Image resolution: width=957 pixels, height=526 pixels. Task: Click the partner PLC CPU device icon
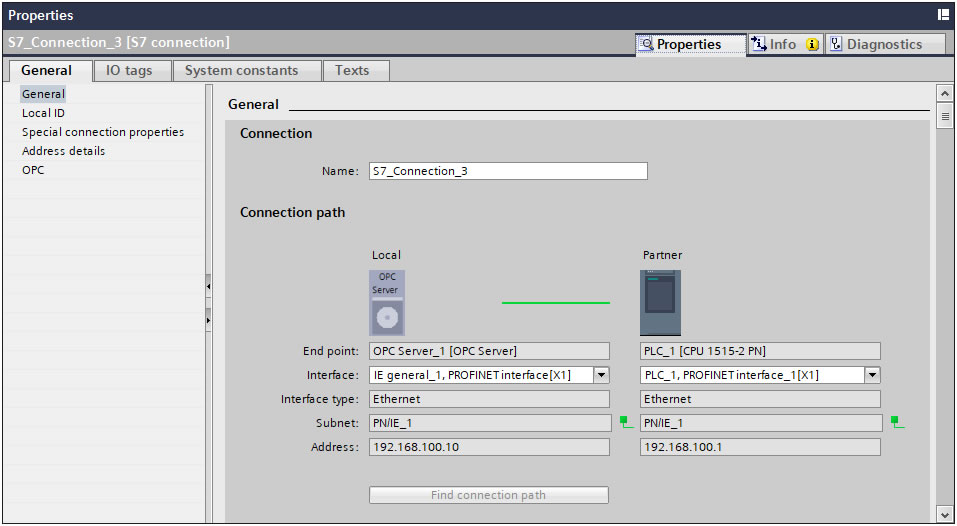pyautogui.click(x=660, y=303)
